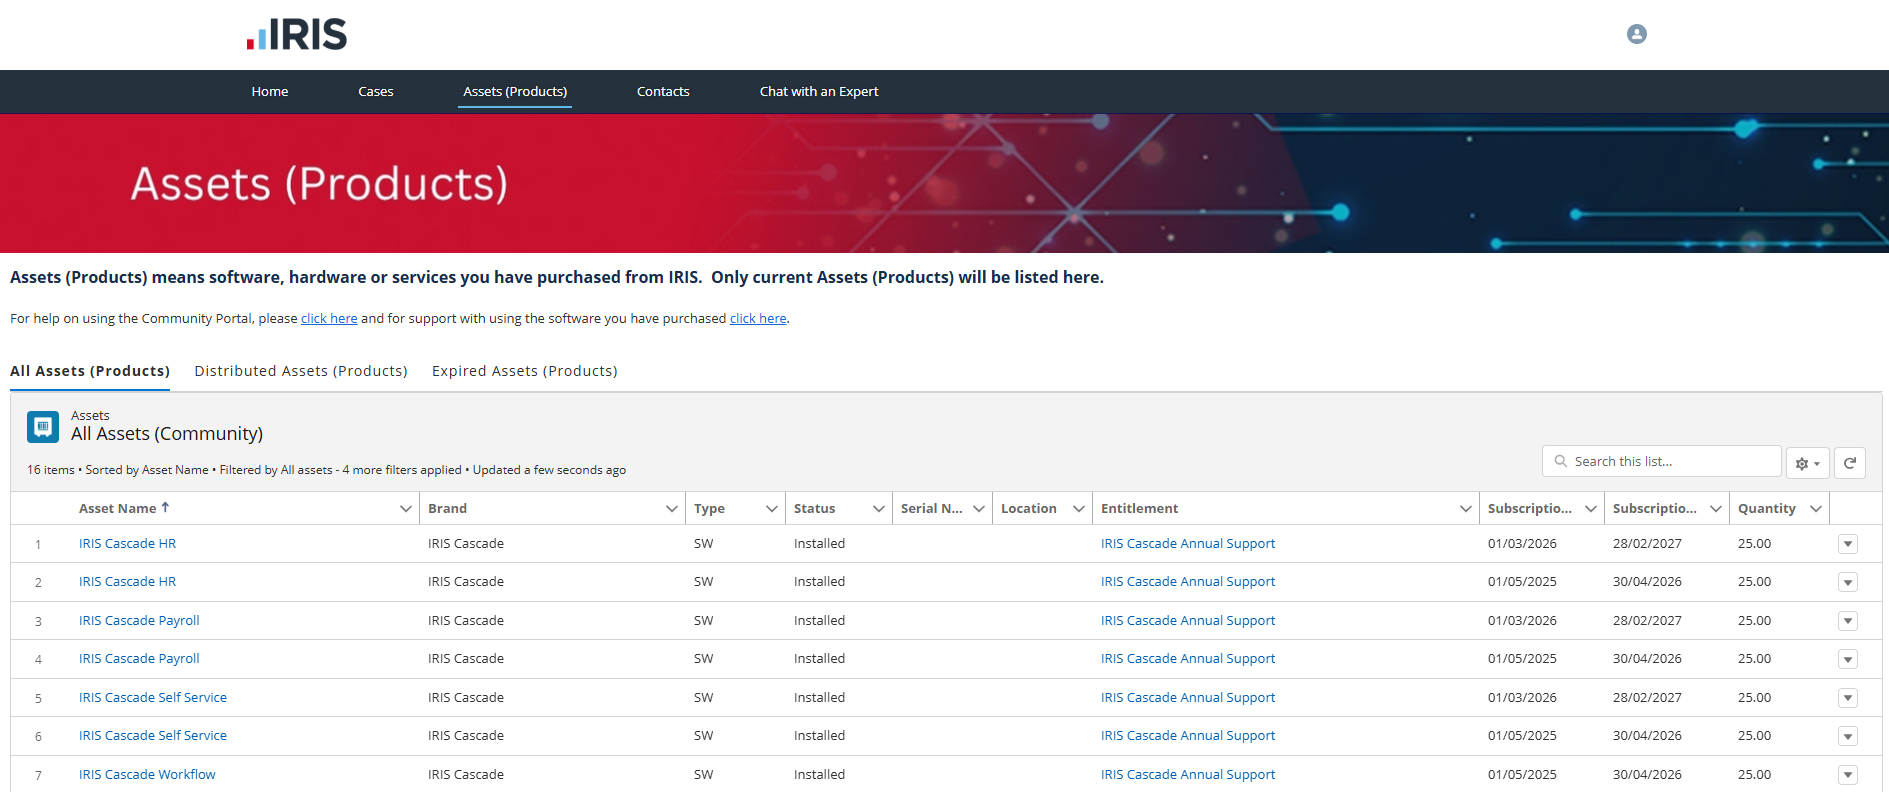1889x792 pixels.
Task: Open the Type column chevron menu
Action: tap(772, 509)
